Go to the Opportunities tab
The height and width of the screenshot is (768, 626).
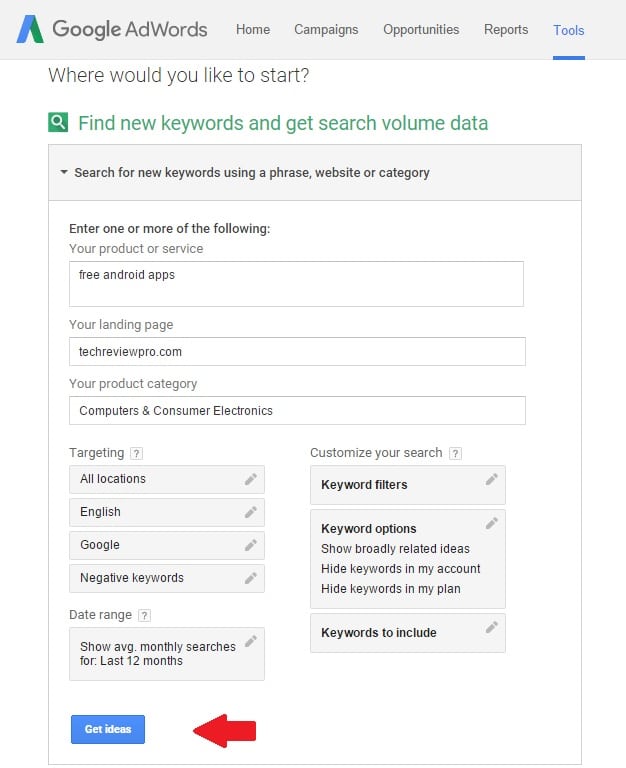[x=421, y=29]
